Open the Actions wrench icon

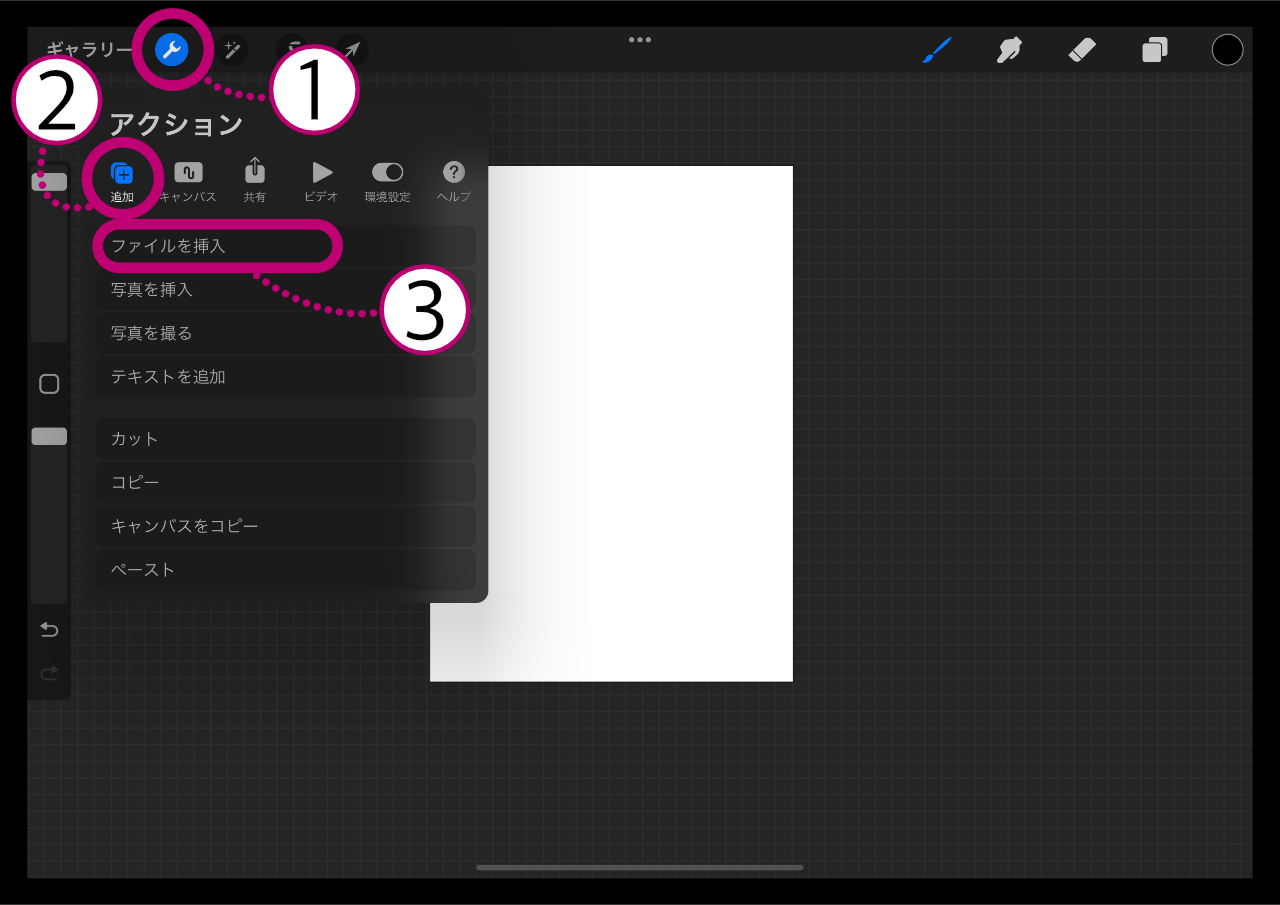click(x=172, y=50)
